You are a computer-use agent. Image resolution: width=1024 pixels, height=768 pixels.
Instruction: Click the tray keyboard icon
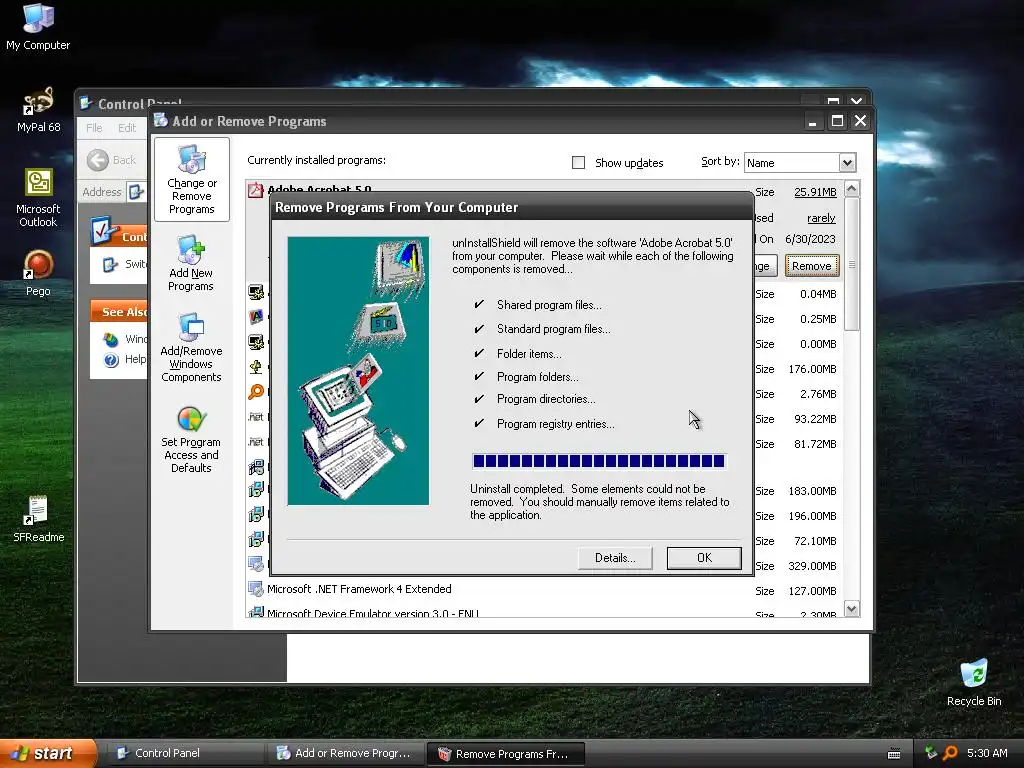(x=894, y=754)
